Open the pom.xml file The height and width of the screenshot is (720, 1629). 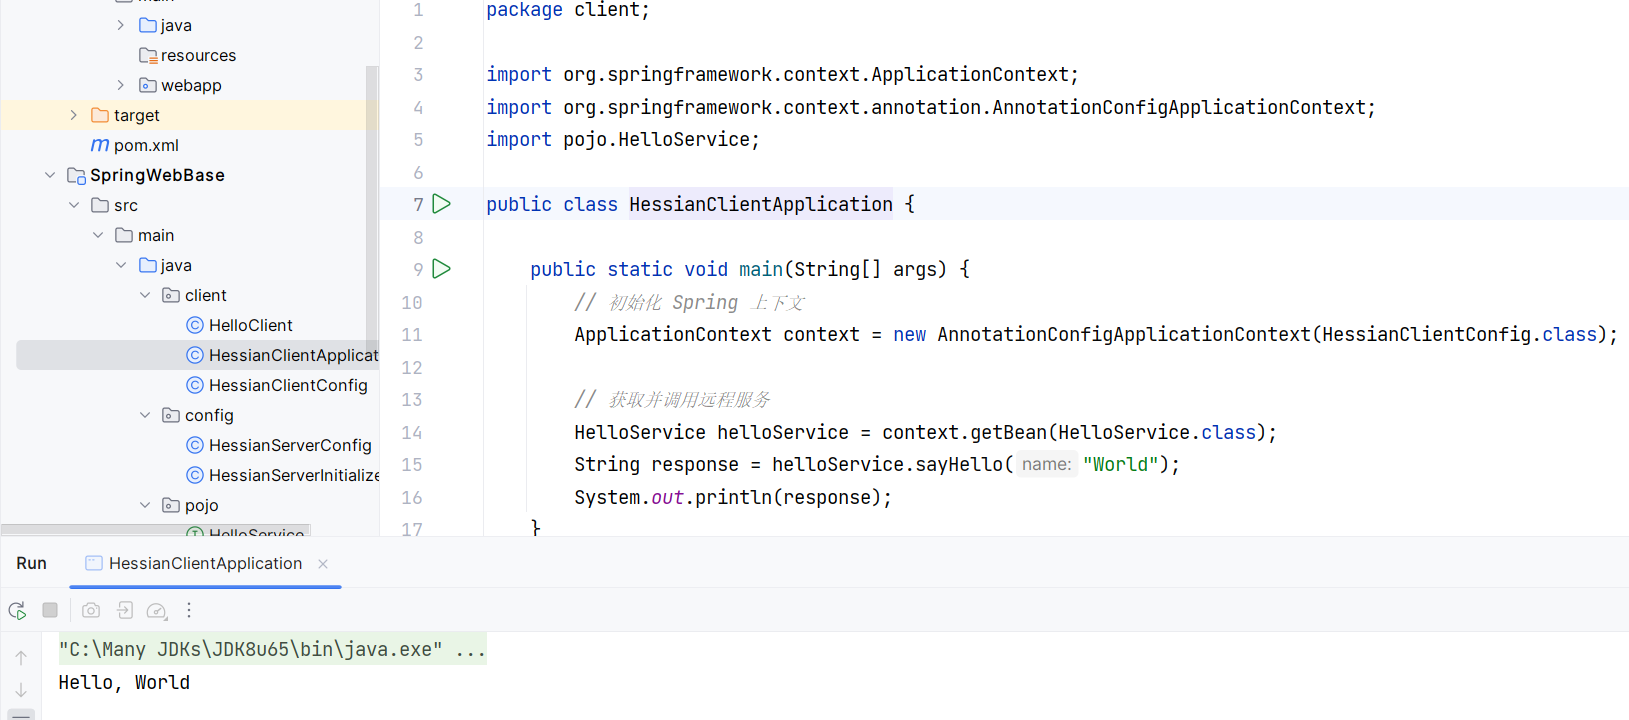[146, 145]
